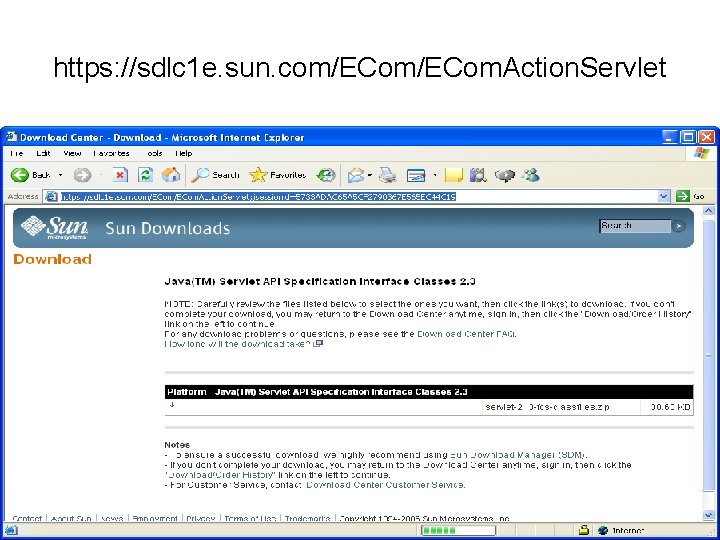Image resolution: width=720 pixels, height=540 pixels.
Task: Submit Sun search with round arrow button
Action: click(x=678, y=226)
